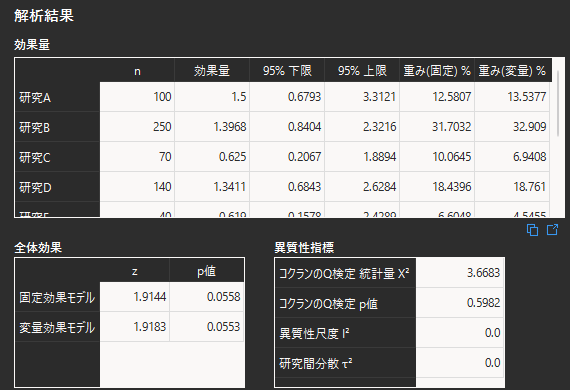Select cell value 70 for 研究C
570x390 pixels.
tap(137, 157)
